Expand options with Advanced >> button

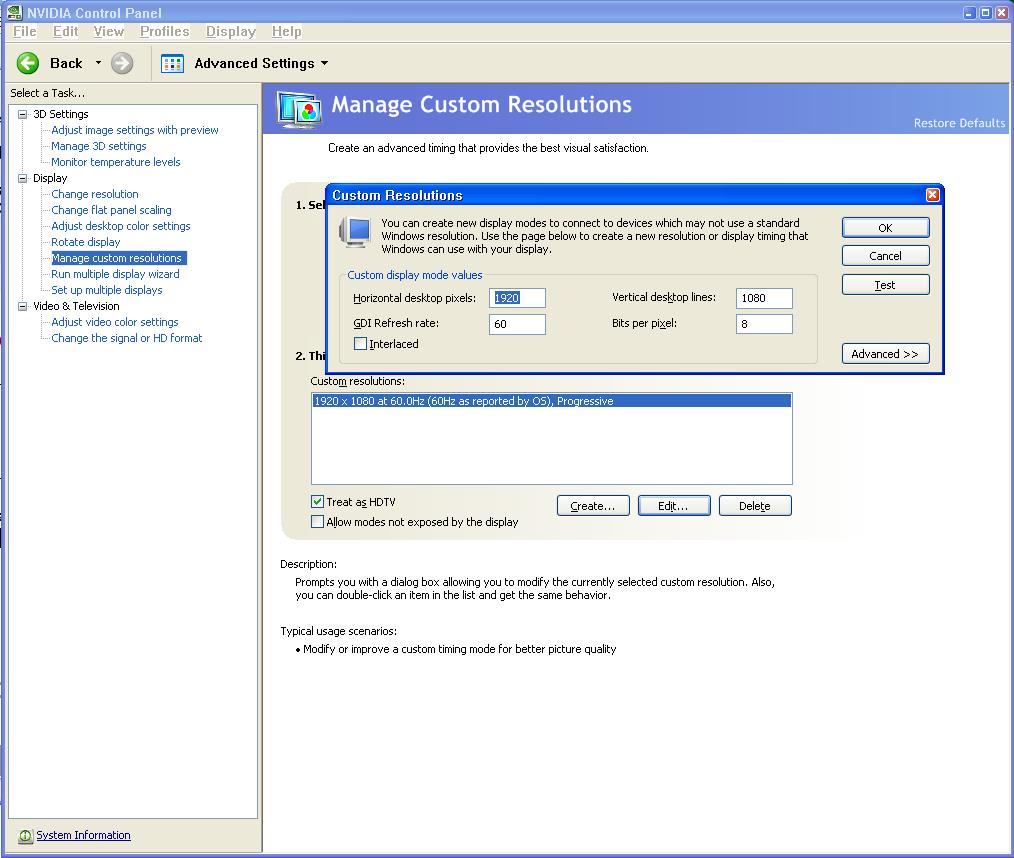[885, 354]
